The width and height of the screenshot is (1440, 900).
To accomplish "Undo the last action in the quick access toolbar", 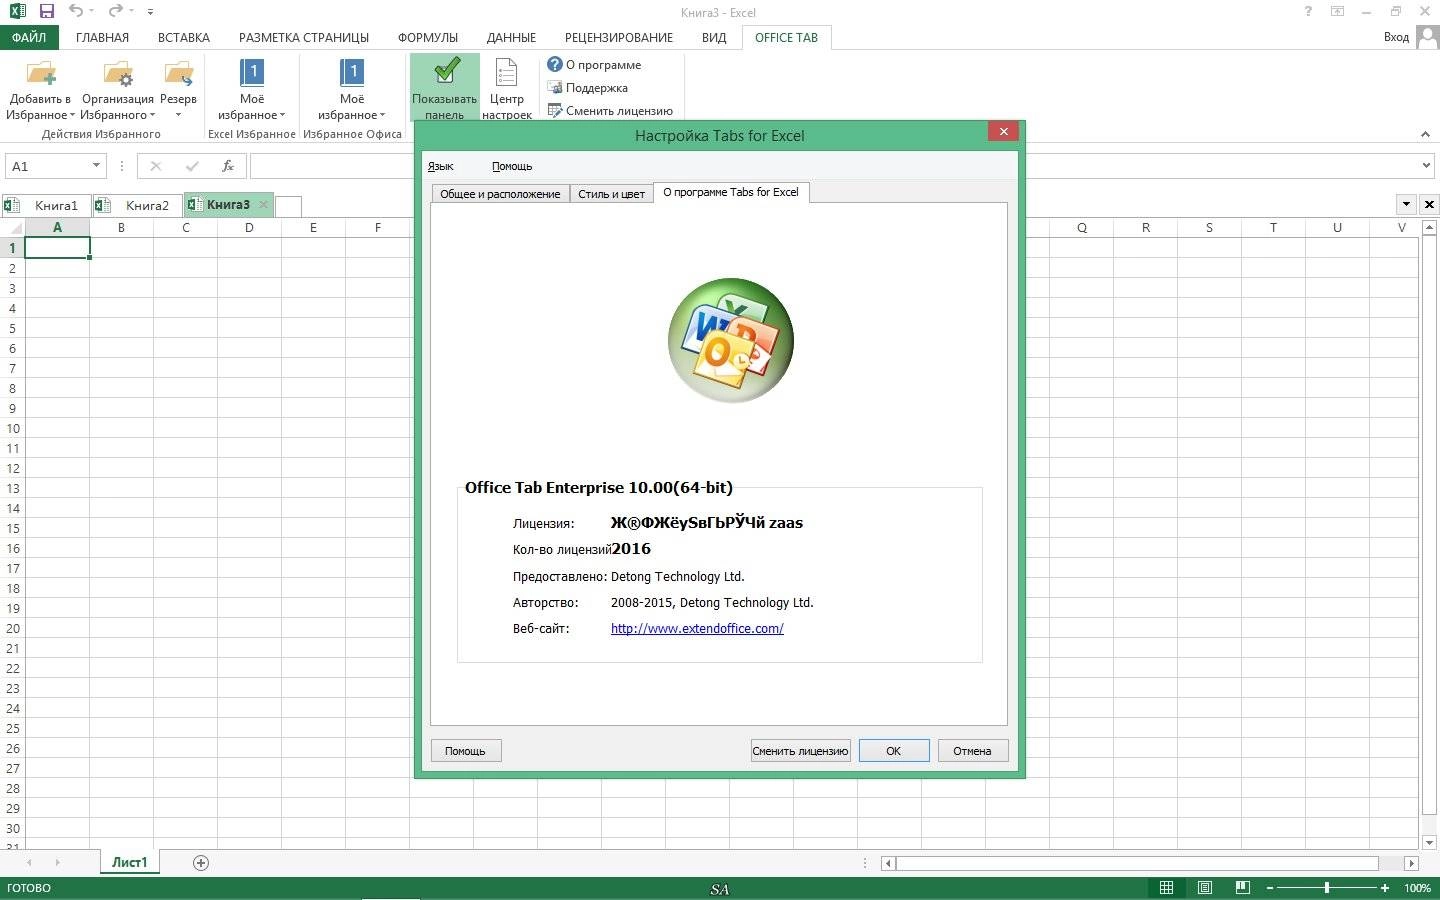I will click(x=76, y=11).
